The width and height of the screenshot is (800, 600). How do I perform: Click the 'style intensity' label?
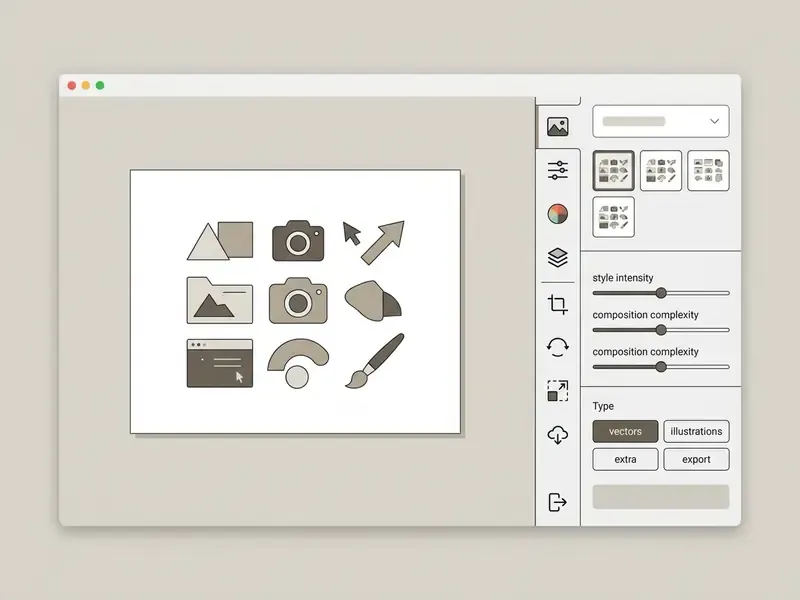click(x=623, y=278)
